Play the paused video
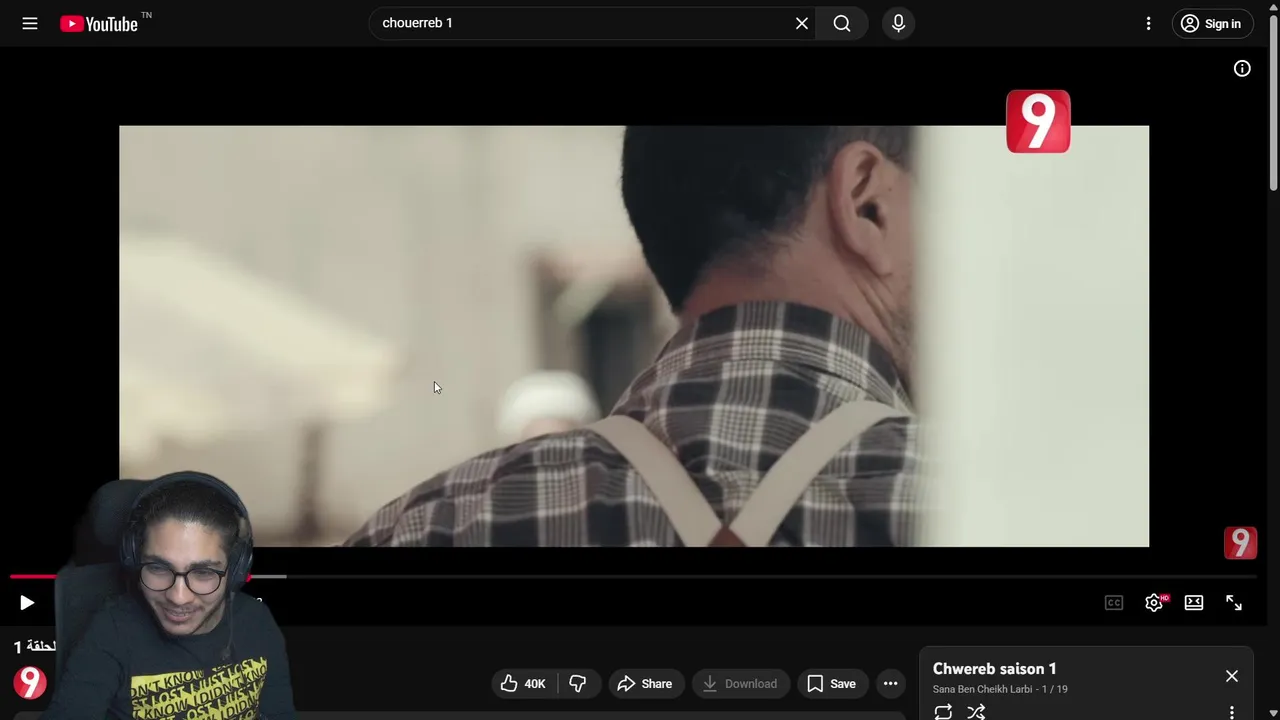 click(27, 602)
